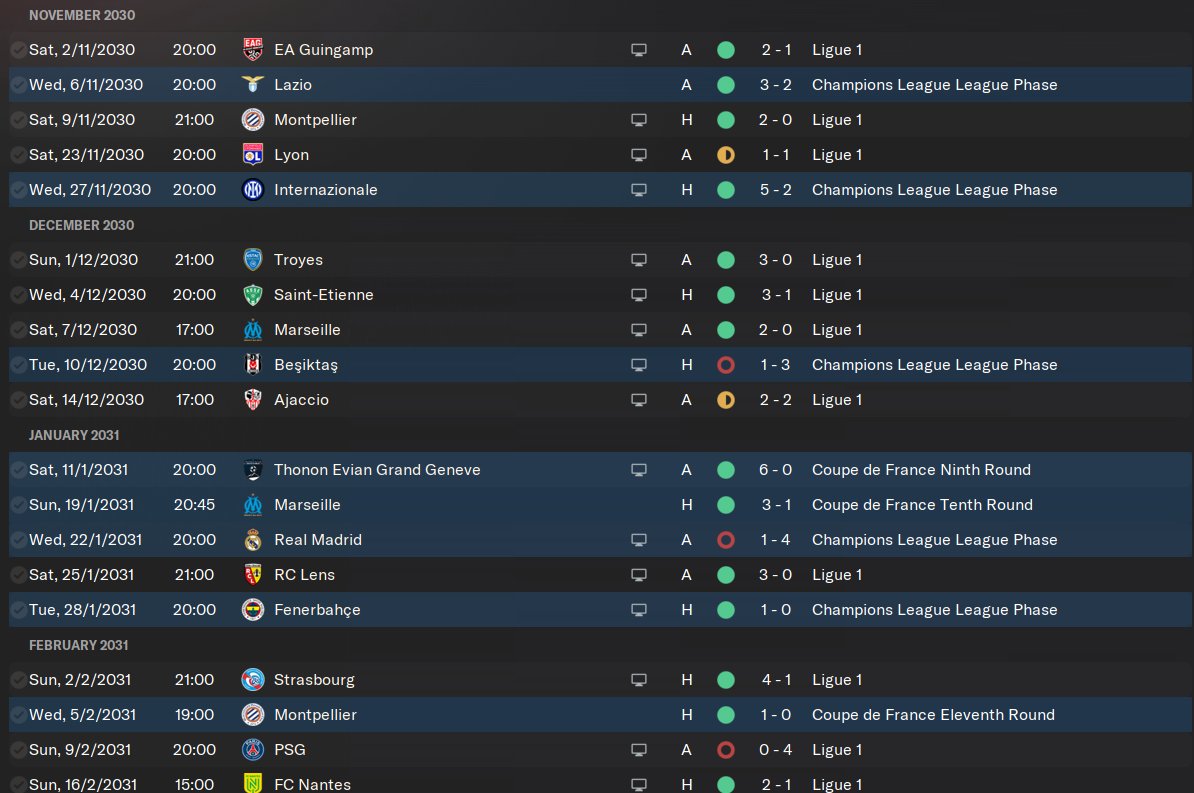
Task: Click the TV broadcast icon for Lyon match
Action: pyautogui.click(x=639, y=155)
